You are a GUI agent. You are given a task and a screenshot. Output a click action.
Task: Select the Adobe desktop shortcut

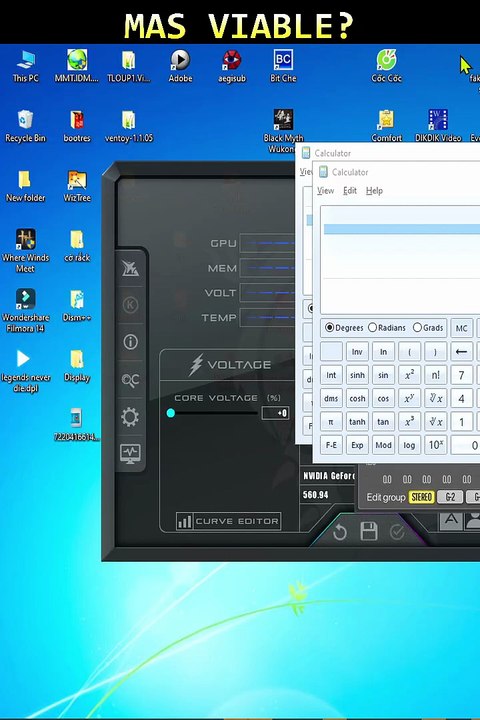pyautogui.click(x=180, y=67)
